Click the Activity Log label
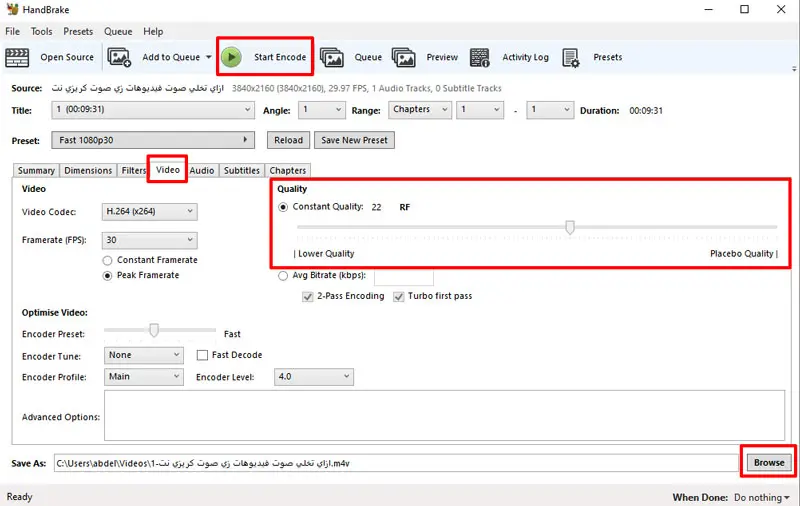Screen dimensions: 800x506 click(x=525, y=57)
